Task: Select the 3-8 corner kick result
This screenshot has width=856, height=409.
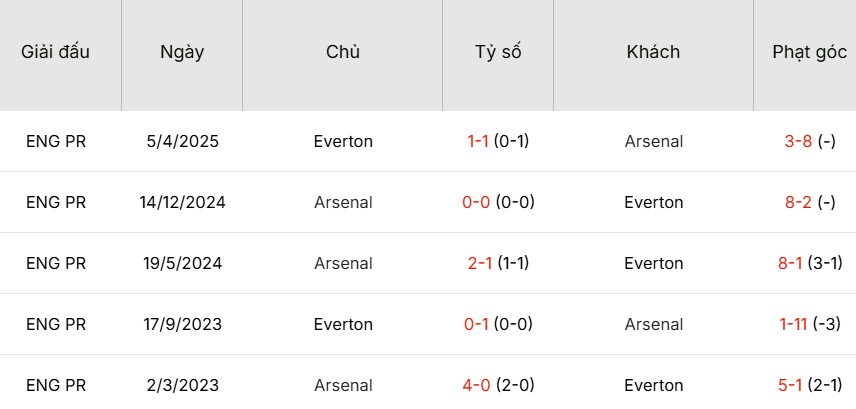Action: pyautogui.click(x=798, y=141)
